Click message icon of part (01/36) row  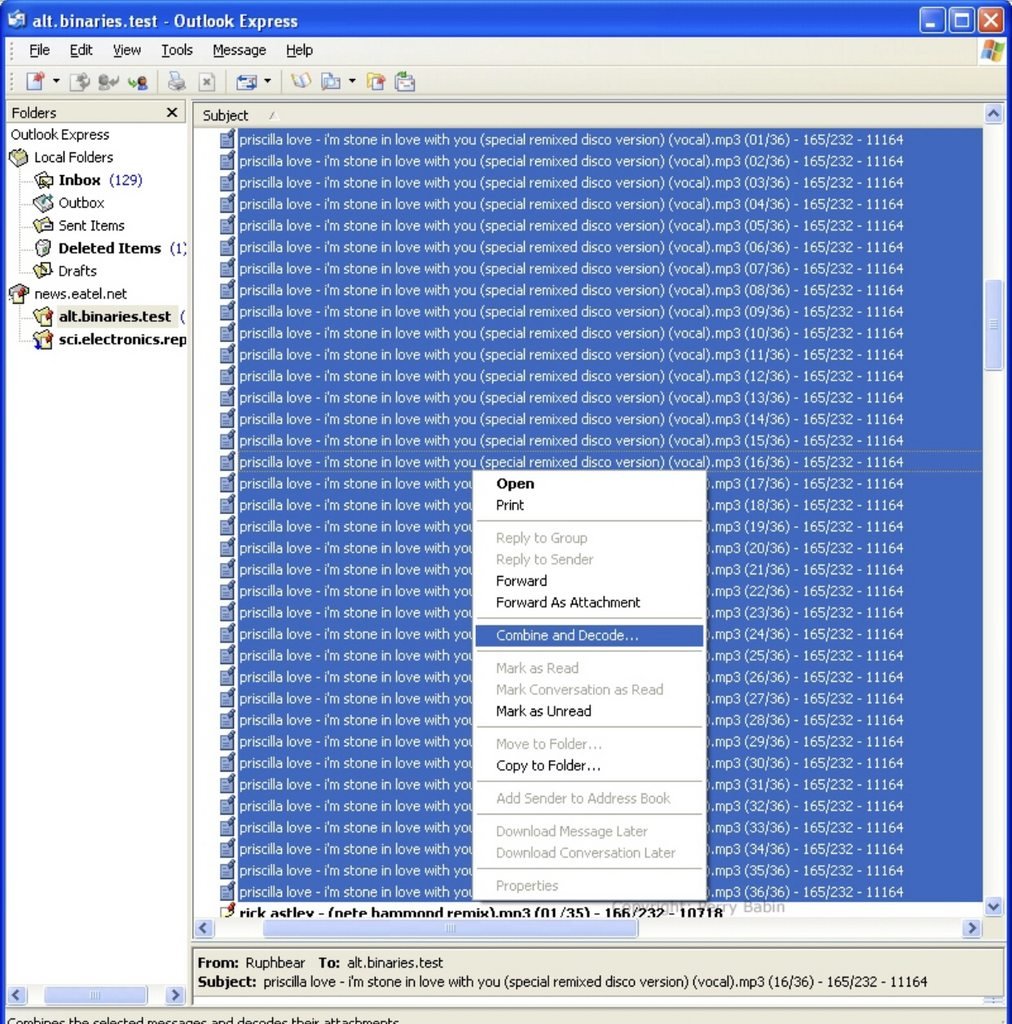(x=227, y=139)
